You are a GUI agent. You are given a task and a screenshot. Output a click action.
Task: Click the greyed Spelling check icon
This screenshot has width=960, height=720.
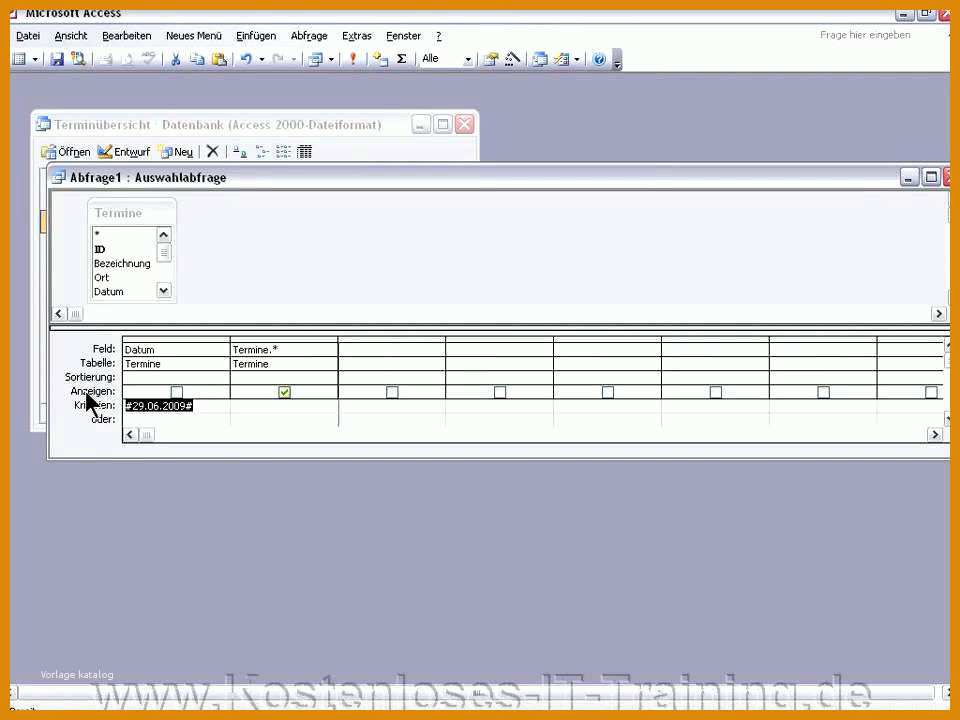[148, 59]
